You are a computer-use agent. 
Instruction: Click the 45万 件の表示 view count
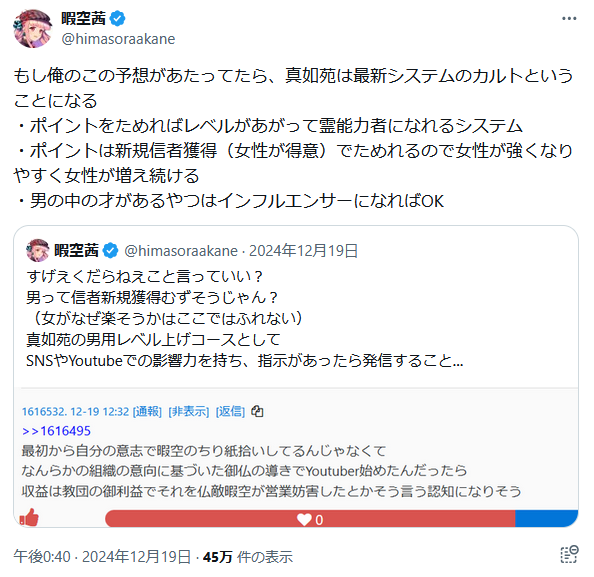pyautogui.click(x=248, y=557)
